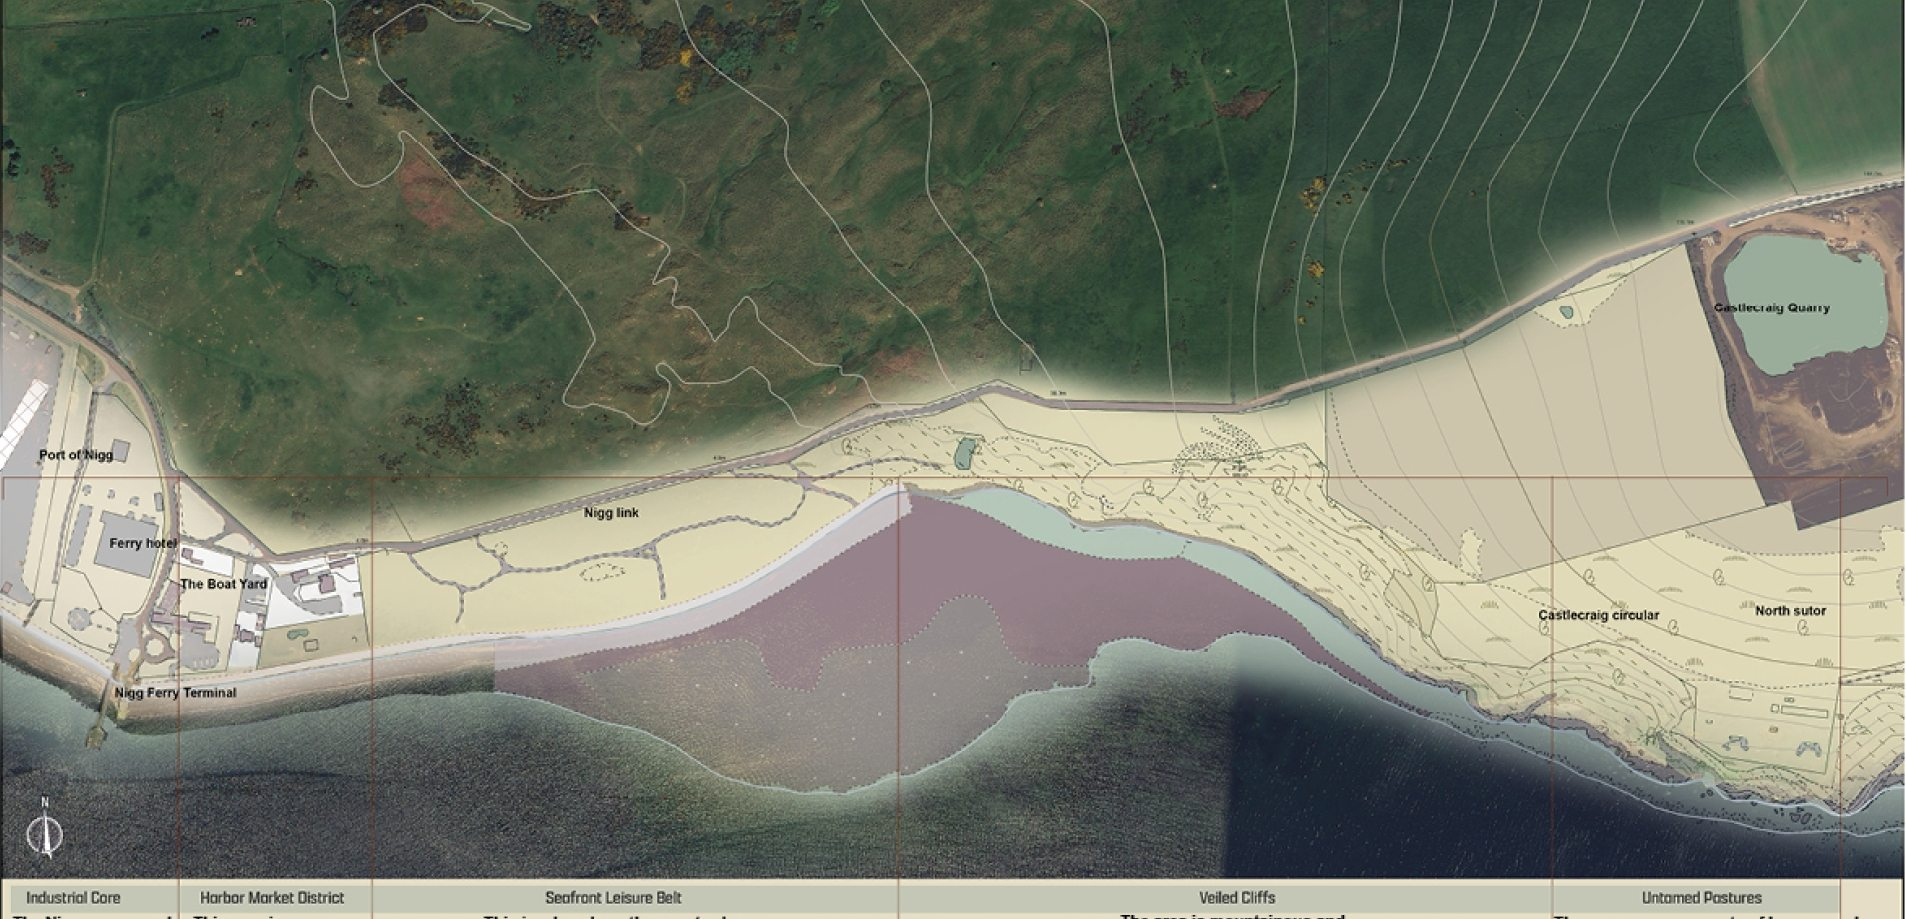Screen dimensions: 1906x919
Task: Click the small pond above the shoreline
Action: coord(963,453)
